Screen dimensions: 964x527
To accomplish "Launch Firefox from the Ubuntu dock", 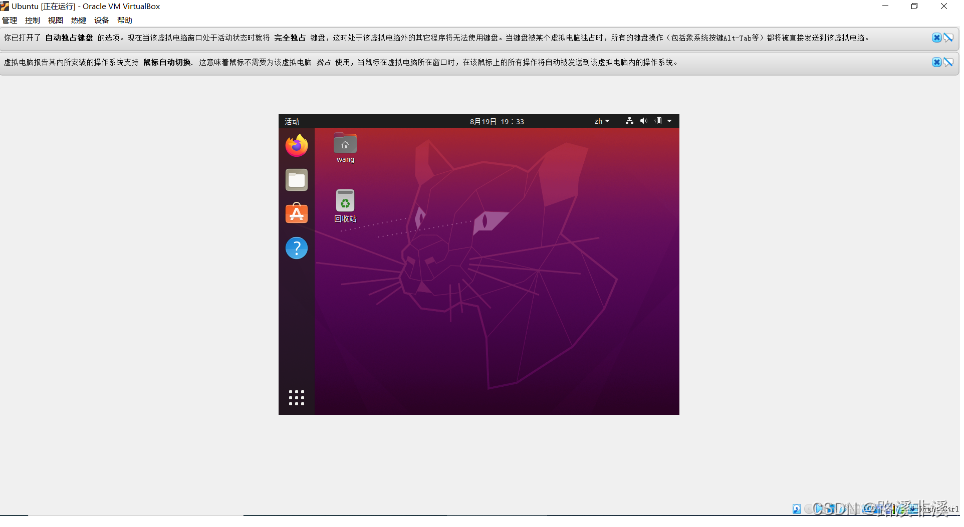I will [x=297, y=146].
